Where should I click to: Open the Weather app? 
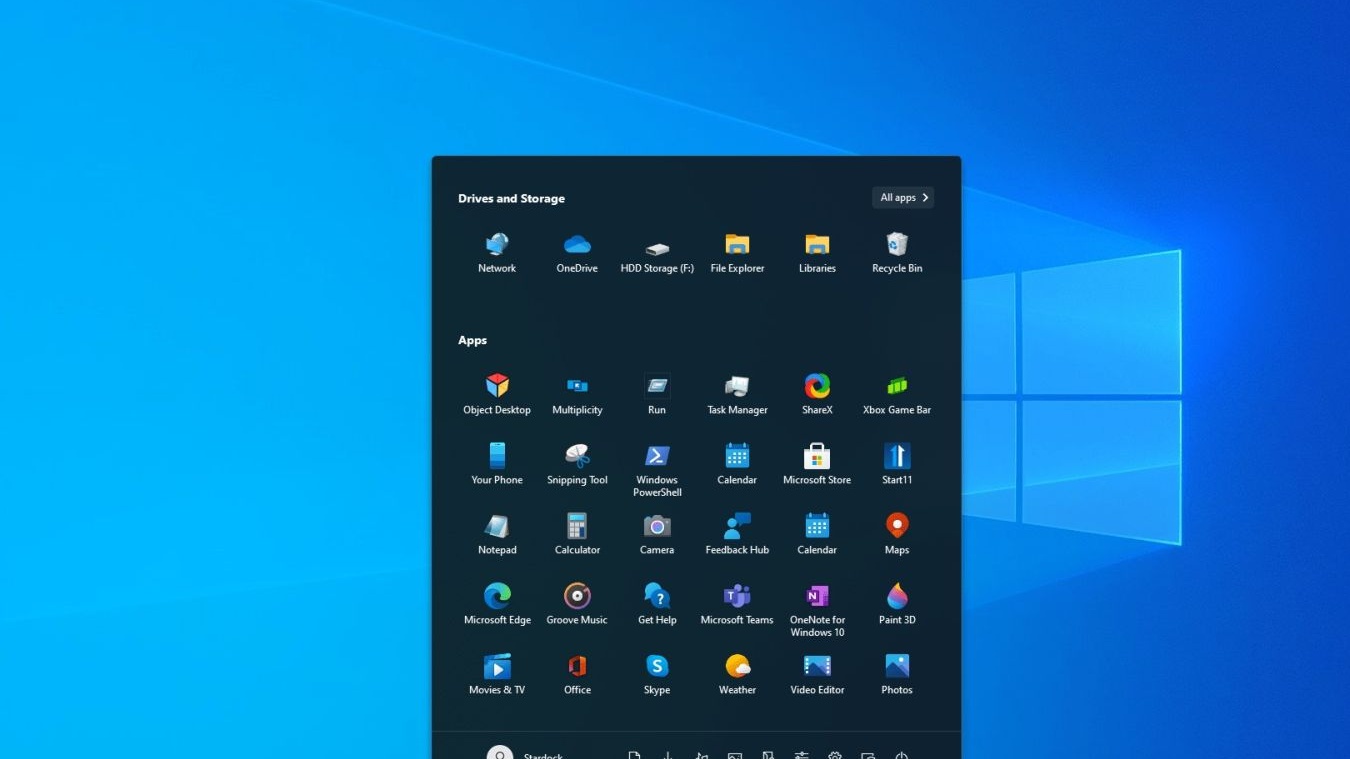click(737, 674)
